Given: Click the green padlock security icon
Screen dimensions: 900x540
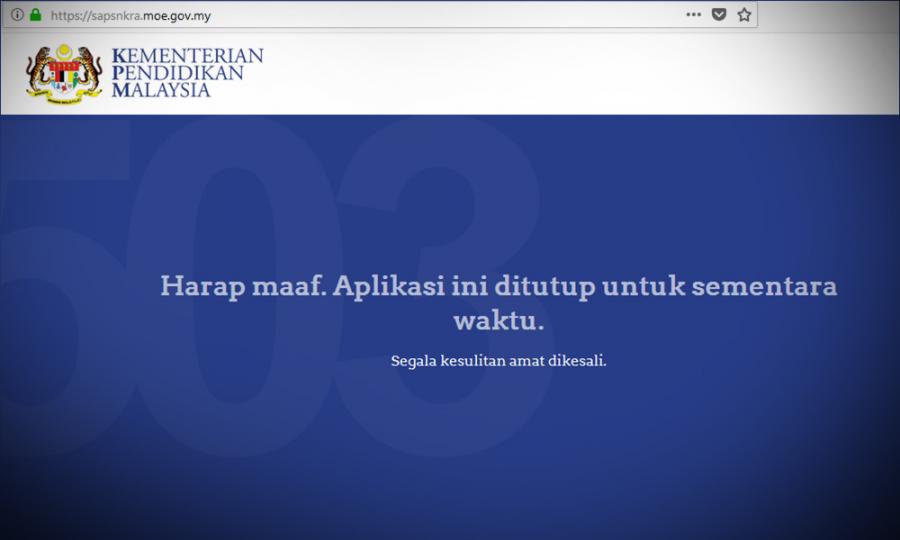Looking at the screenshot, I should click(x=36, y=15).
